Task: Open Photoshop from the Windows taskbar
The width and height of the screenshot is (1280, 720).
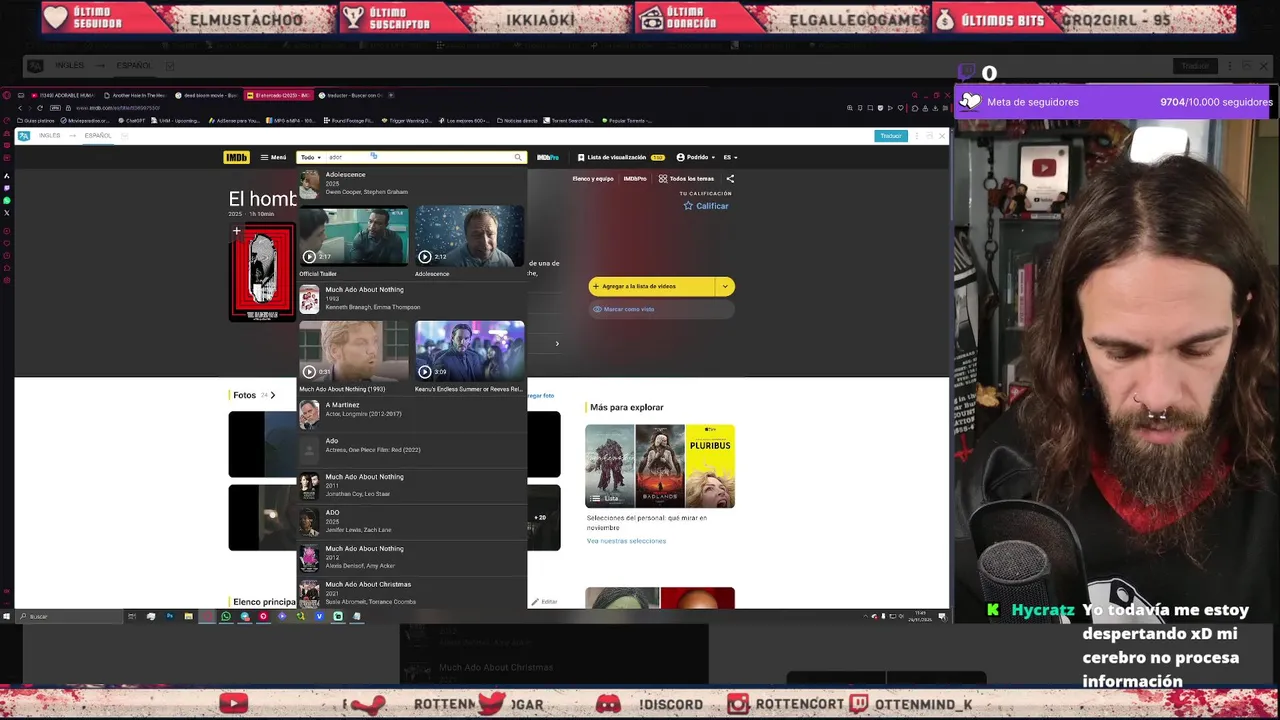Action: (169, 616)
